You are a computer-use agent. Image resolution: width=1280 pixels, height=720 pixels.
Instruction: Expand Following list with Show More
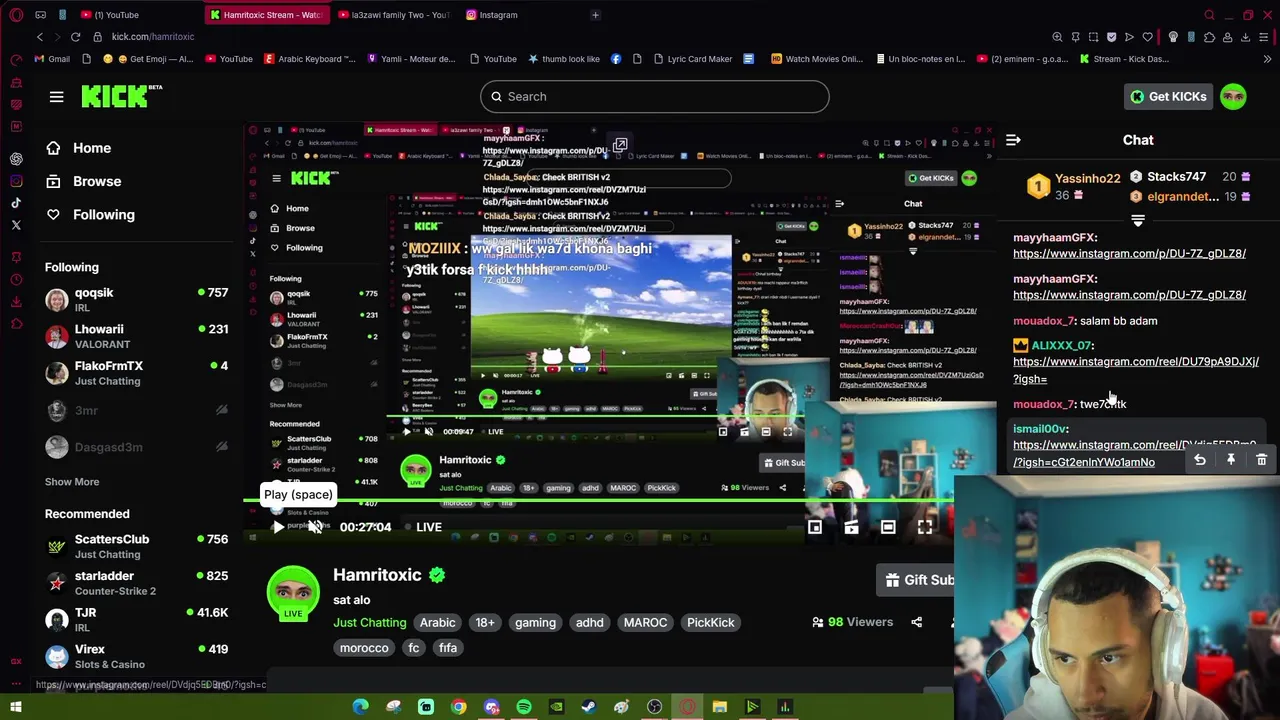(x=72, y=481)
